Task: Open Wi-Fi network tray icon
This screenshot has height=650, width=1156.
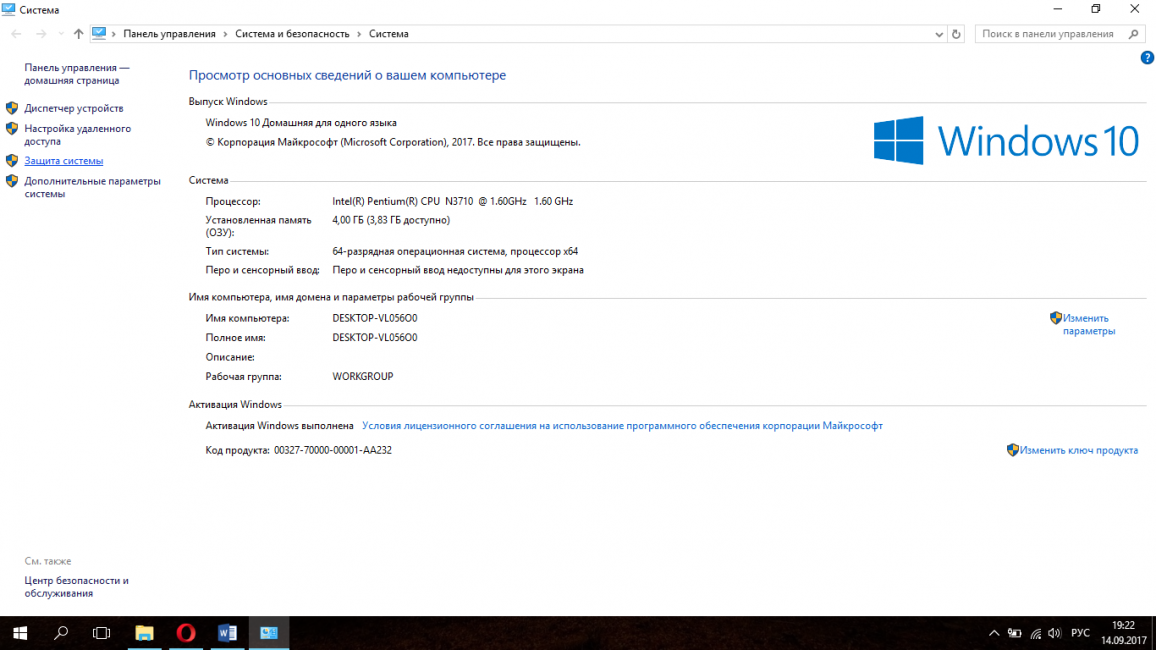Action: [x=1035, y=633]
